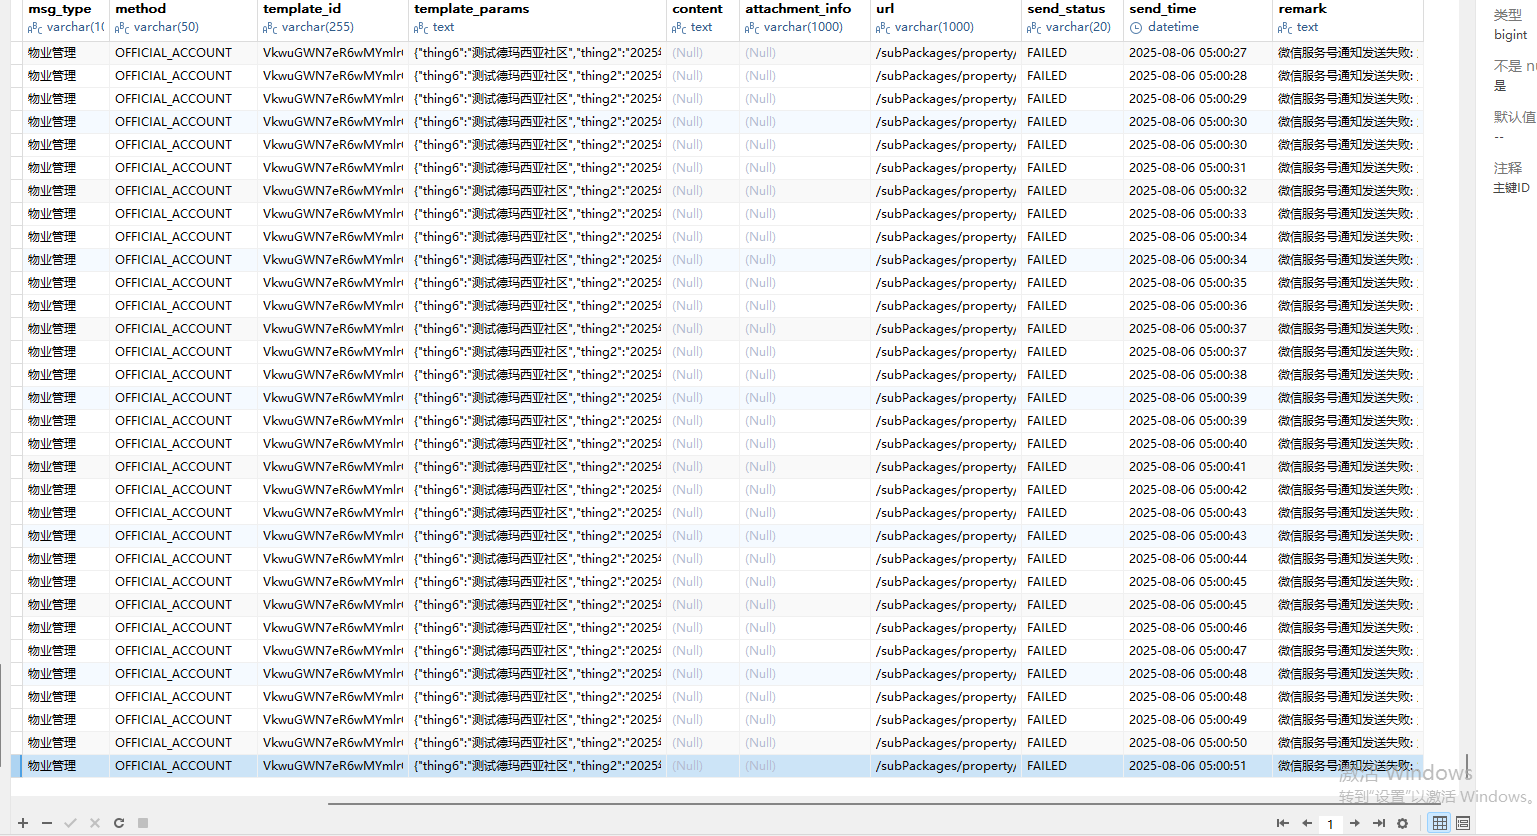This screenshot has width=1537, height=836.
Task: Click the stop loading square icon
Action: (142, 823)
